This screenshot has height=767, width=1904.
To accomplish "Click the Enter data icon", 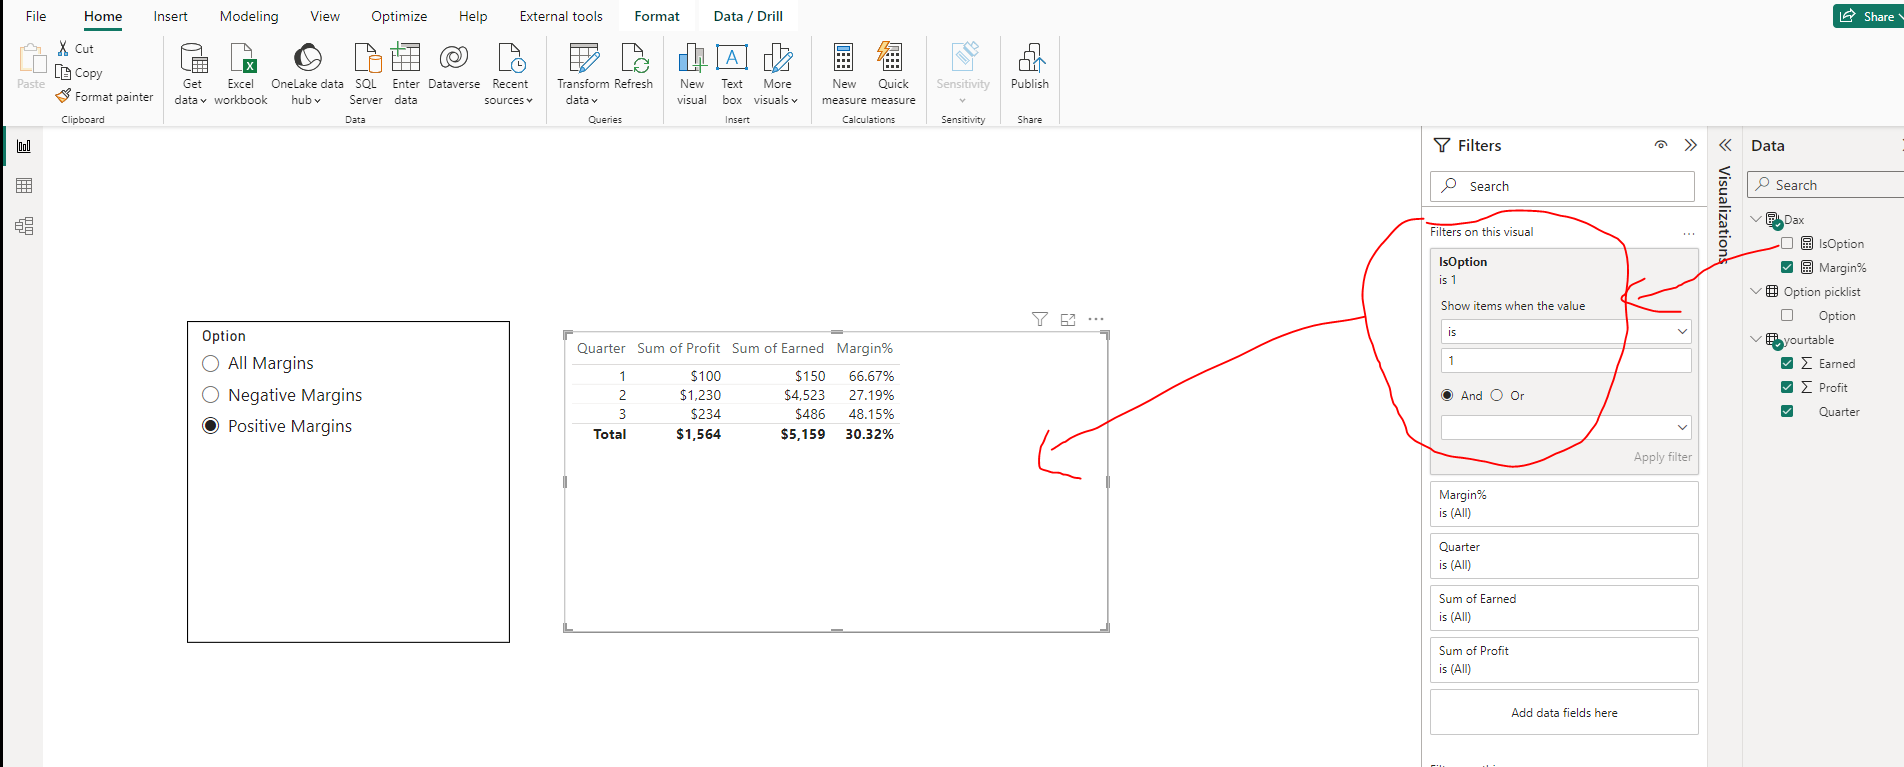I will click(x=406, y=58).
